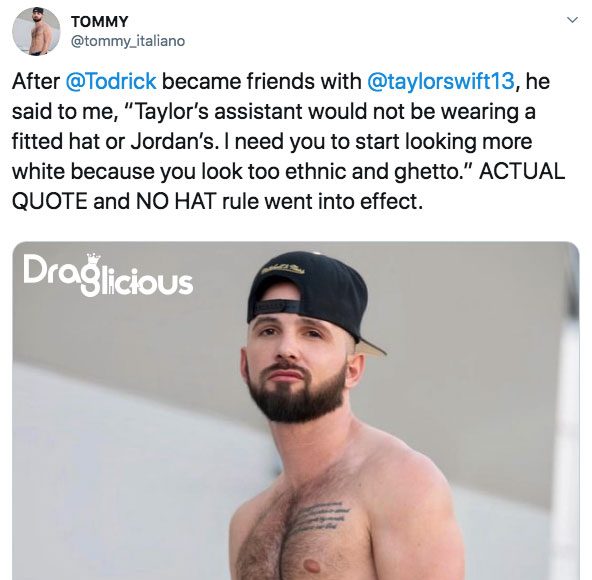Click the chest tattoo in the photo

pyautogui.click(x=318, y=516)
